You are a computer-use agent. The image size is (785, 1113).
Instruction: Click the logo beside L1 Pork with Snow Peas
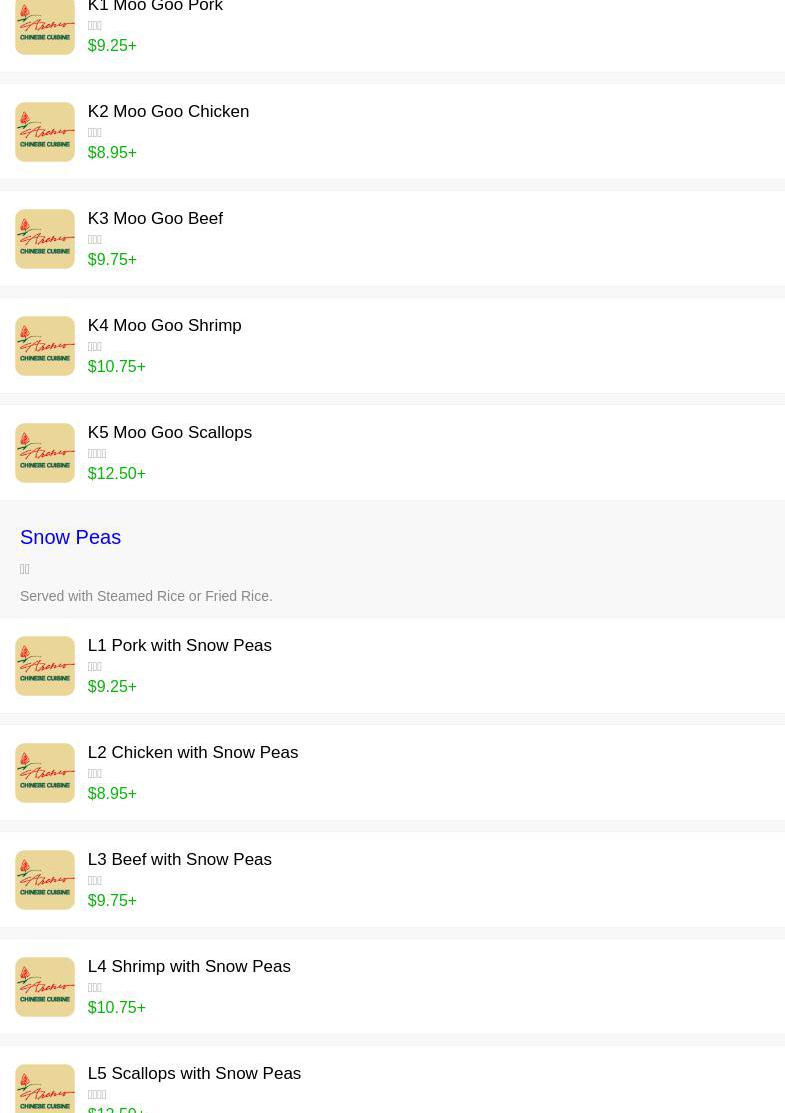[x=45, y=666]
